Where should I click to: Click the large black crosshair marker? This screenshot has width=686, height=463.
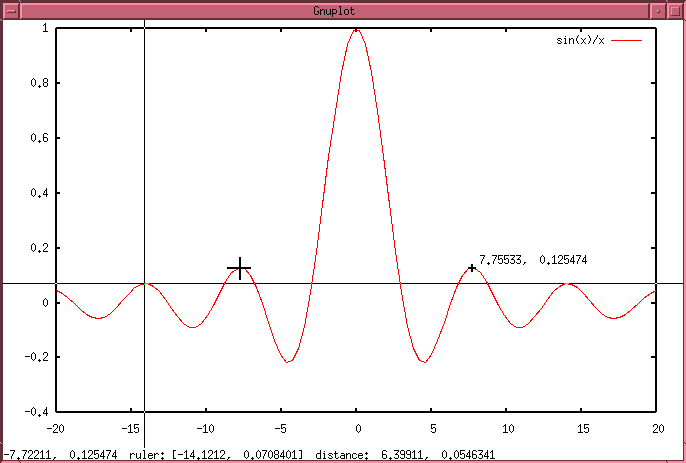(239, 267)
